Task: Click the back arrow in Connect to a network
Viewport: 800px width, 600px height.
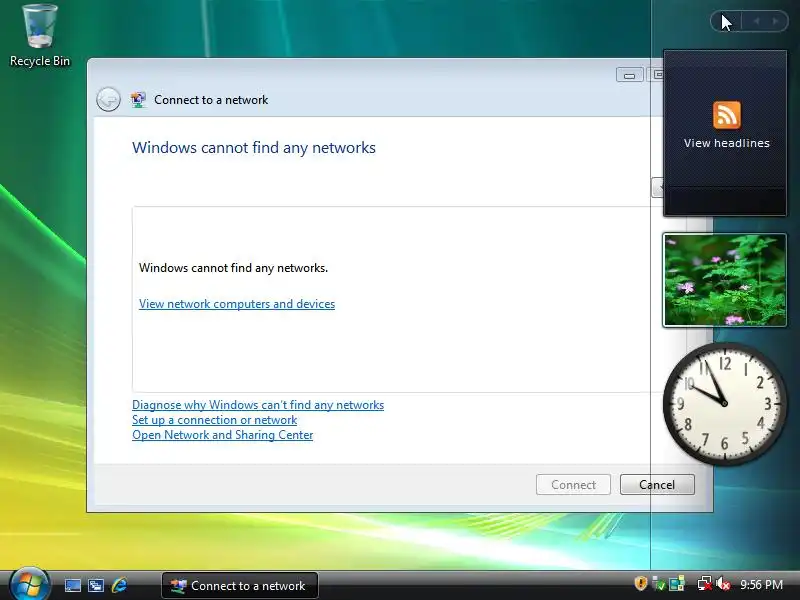Action: (108, 99)
